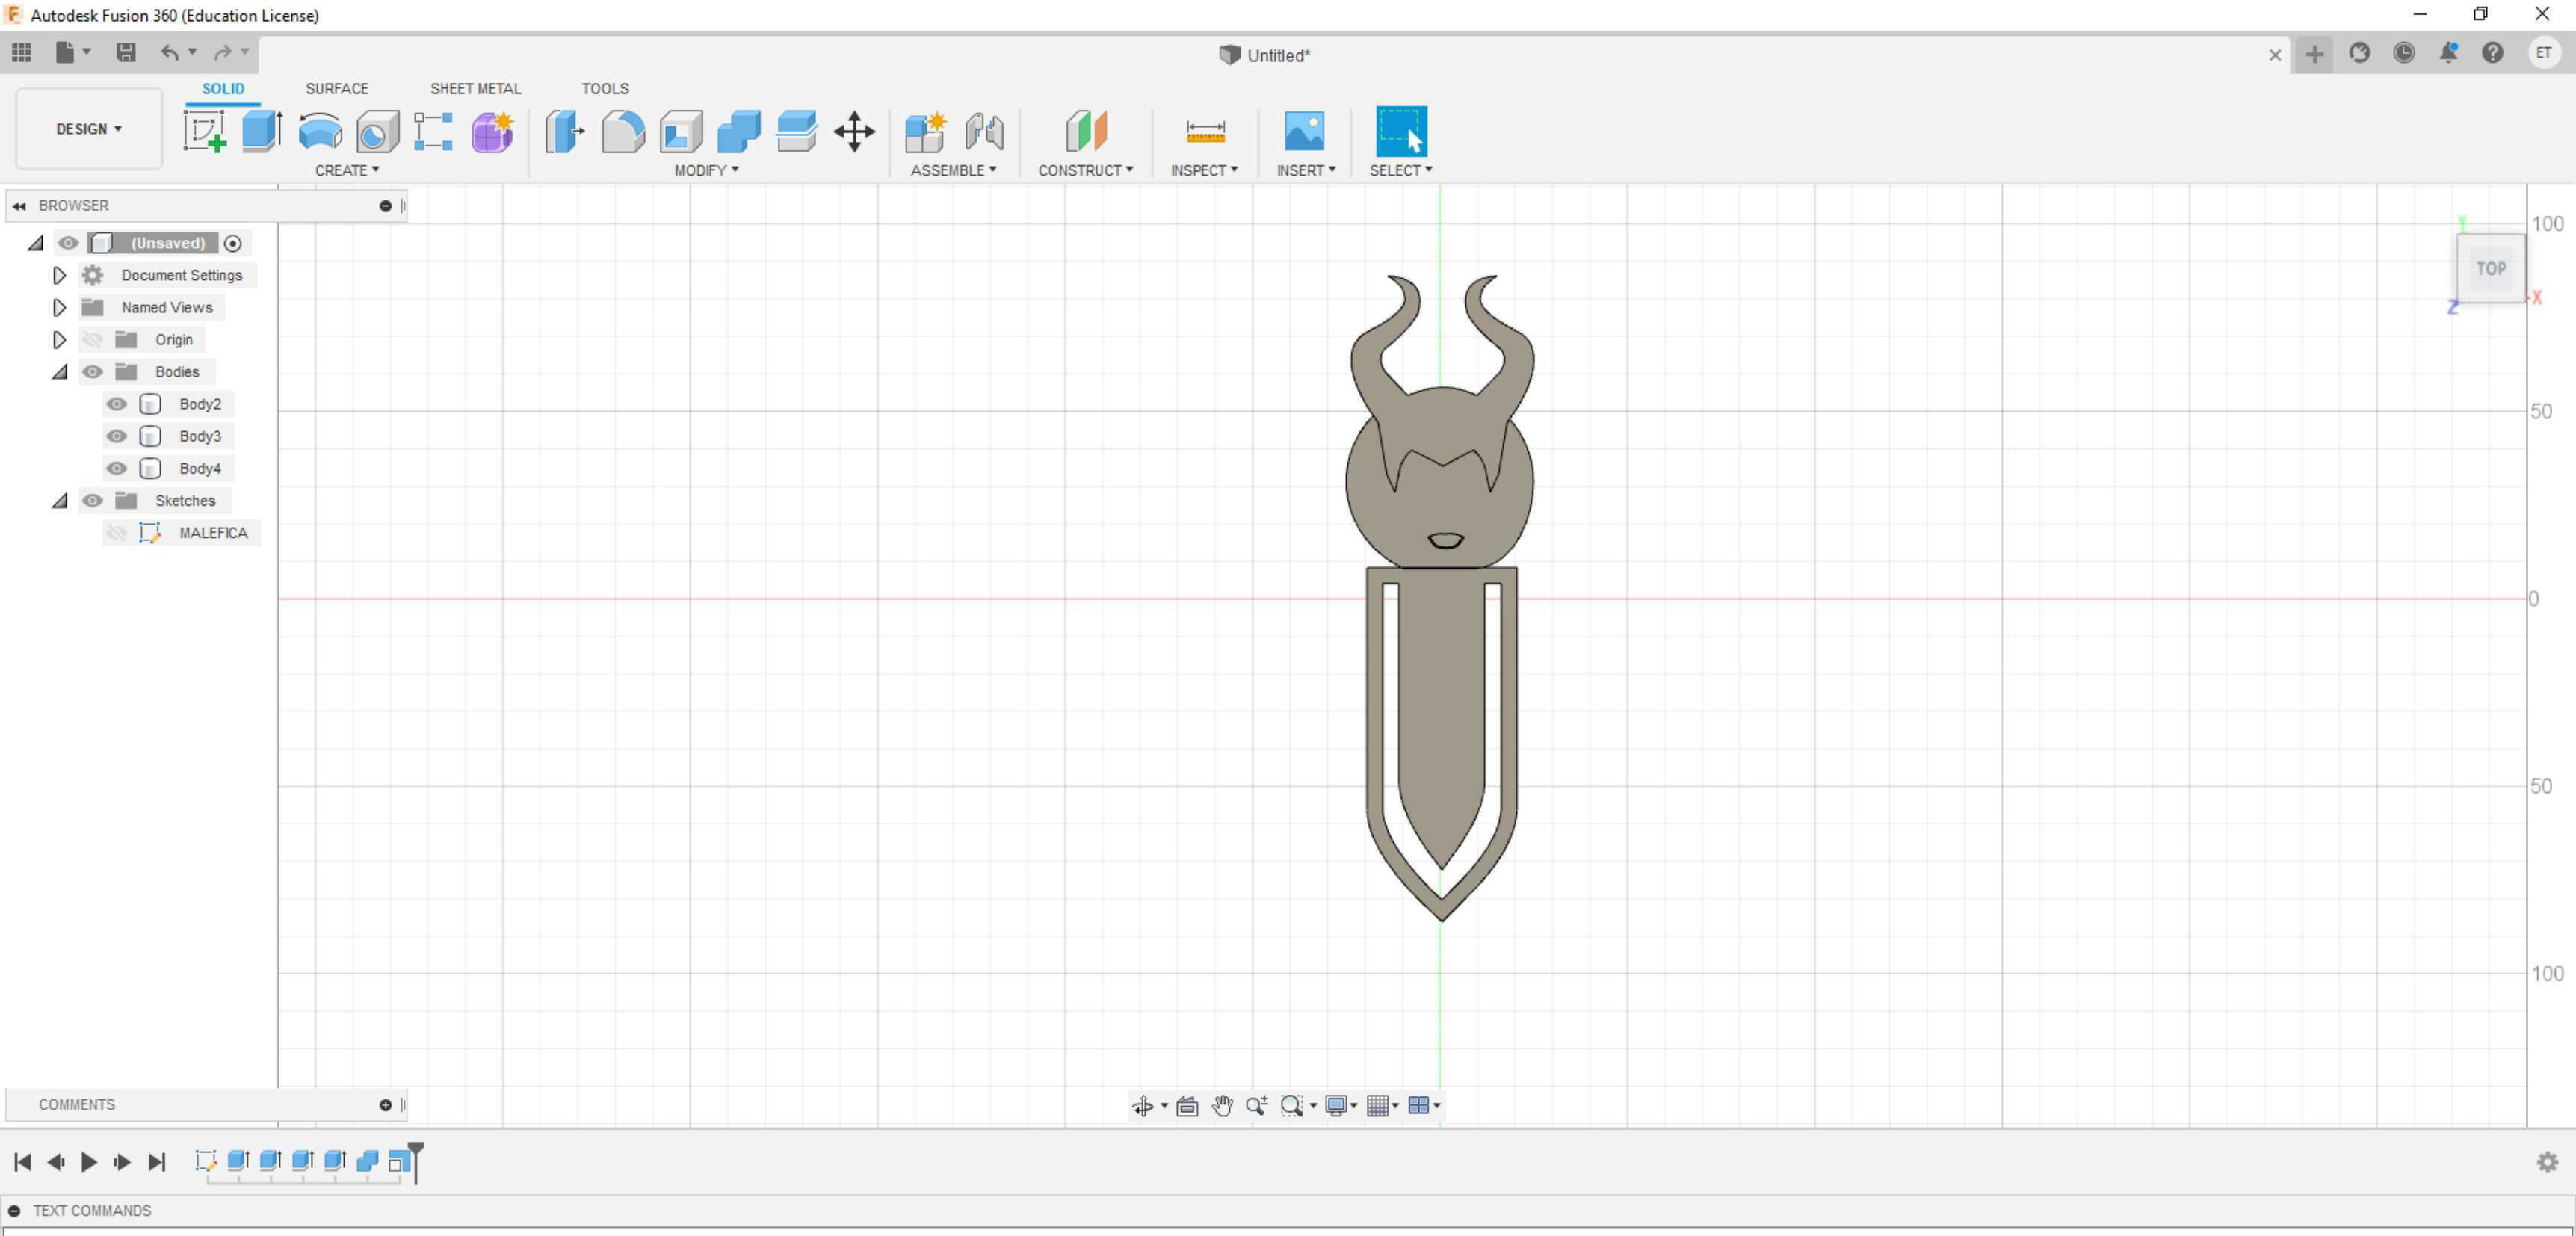Expand the Document Settings node
Viewport: 2576px width, 1236px height.
tap(59, 275)
